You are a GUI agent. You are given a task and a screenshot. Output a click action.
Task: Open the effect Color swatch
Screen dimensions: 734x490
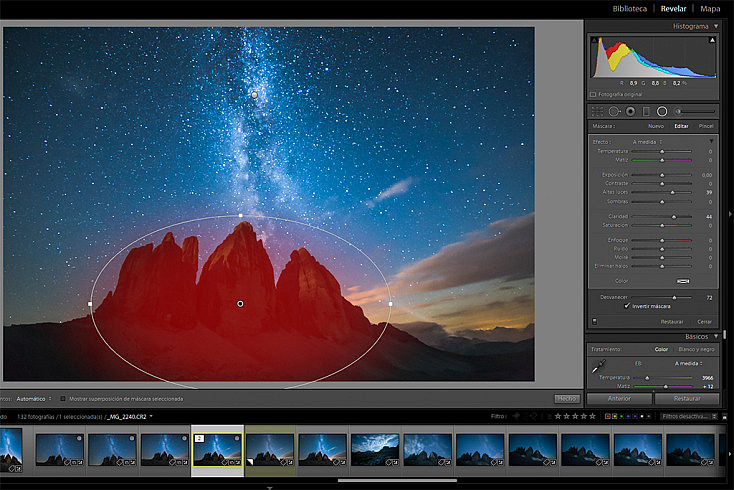(x=683, y=281)
